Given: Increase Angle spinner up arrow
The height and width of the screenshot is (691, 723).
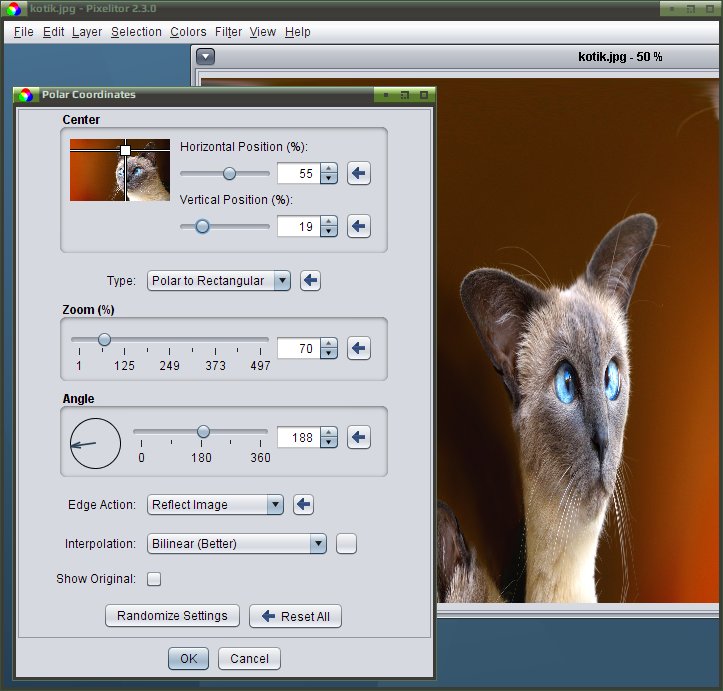Looking at the screenshot, I should pos(329,432).
